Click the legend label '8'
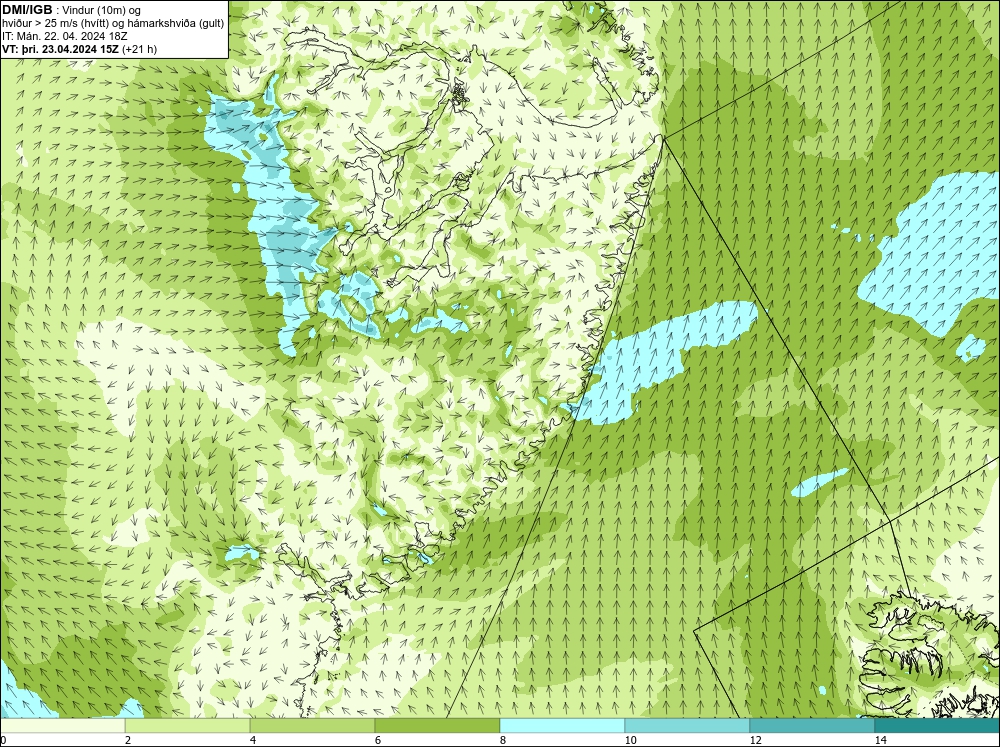 [x=503, y=740]
